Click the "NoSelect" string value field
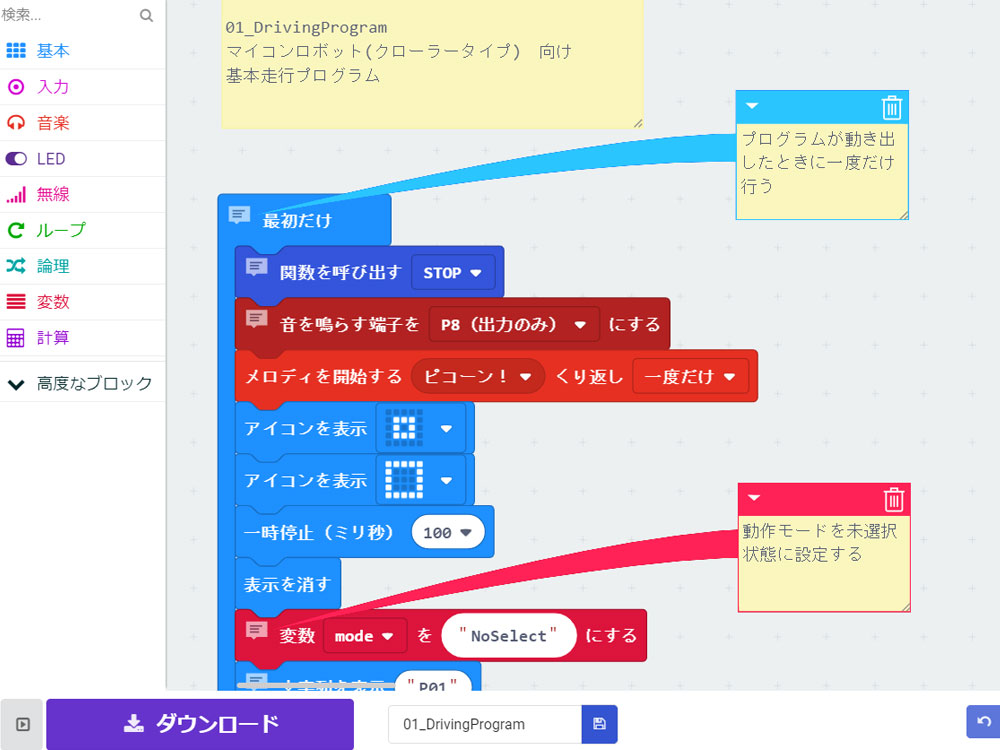1000x750 pixels. 509,636
